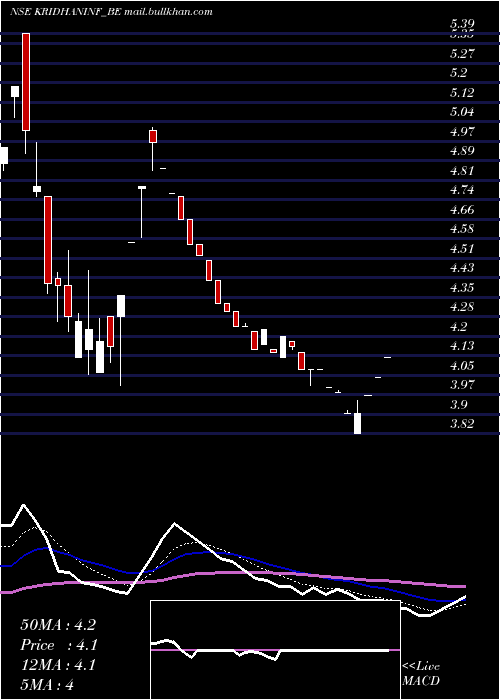Click the <<Live MACD label

(421, 674)
